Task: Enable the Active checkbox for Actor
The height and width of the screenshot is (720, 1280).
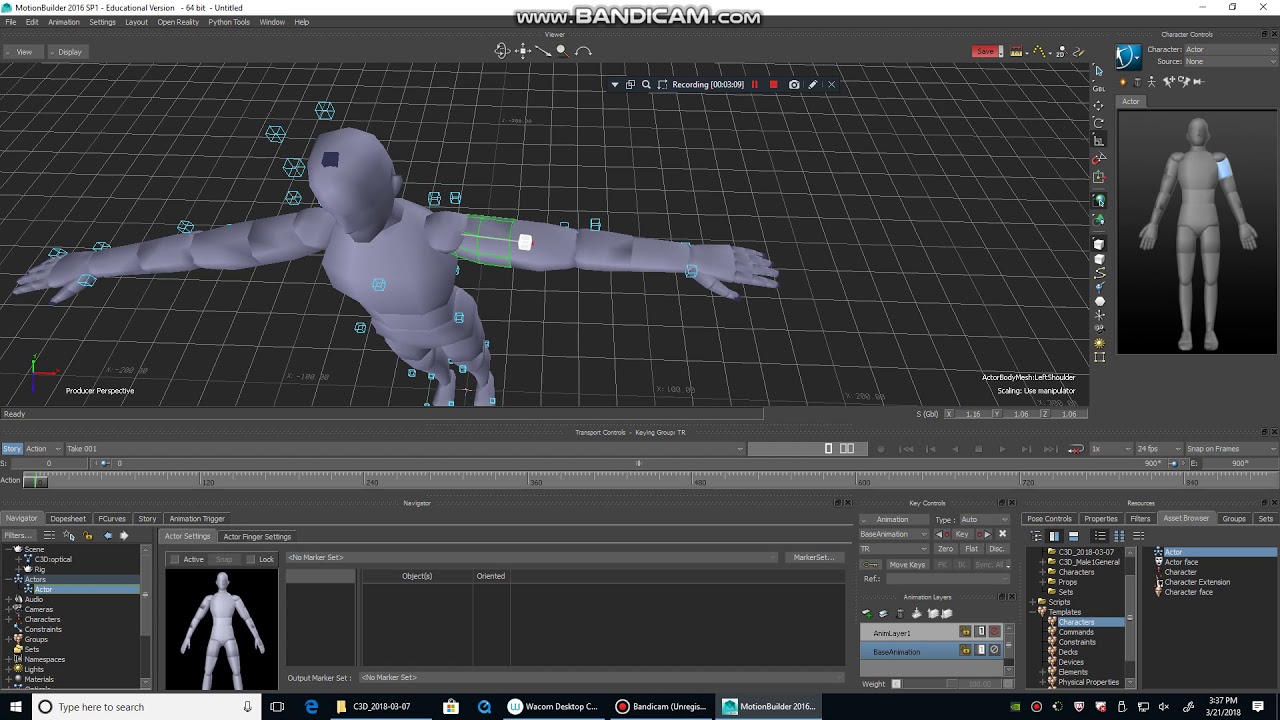Action: pos(175,559)
